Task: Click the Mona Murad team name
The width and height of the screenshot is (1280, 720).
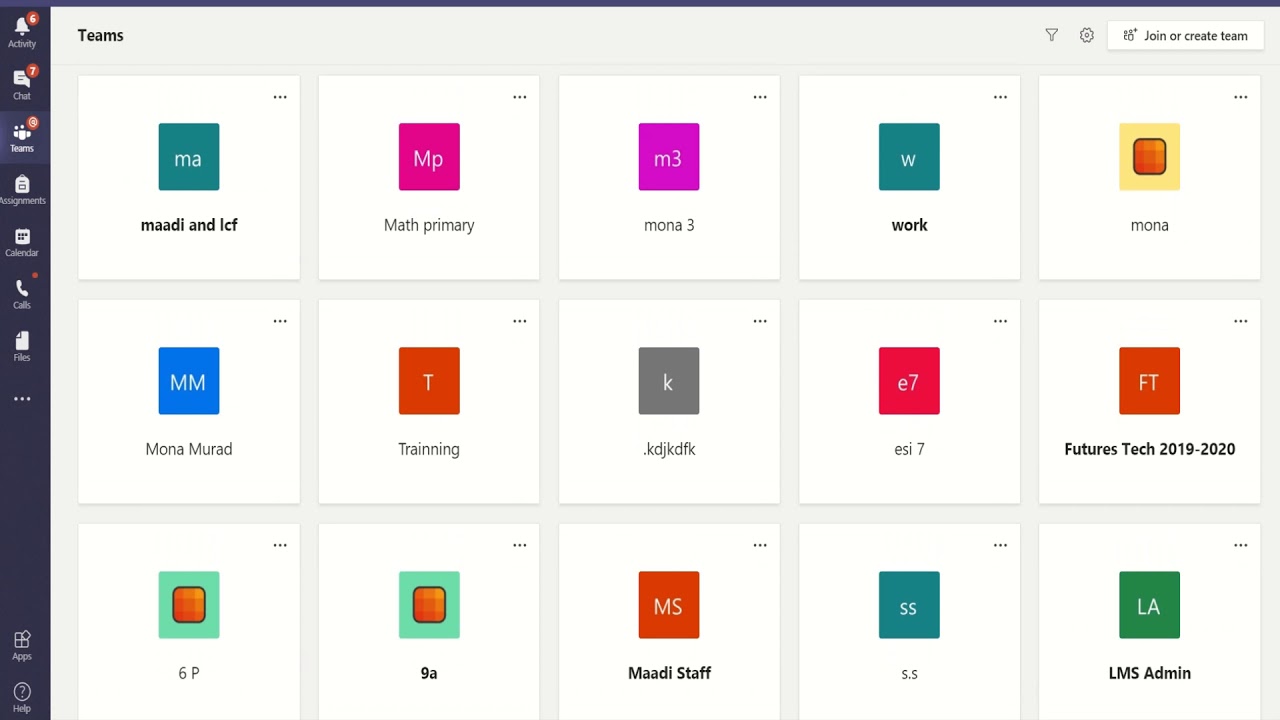Action: point(189,449)
